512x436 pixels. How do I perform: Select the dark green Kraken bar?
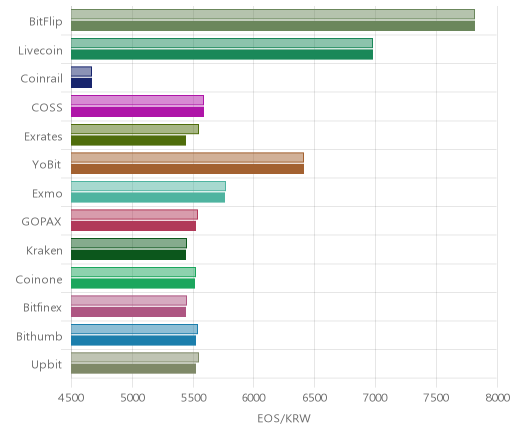128,255
